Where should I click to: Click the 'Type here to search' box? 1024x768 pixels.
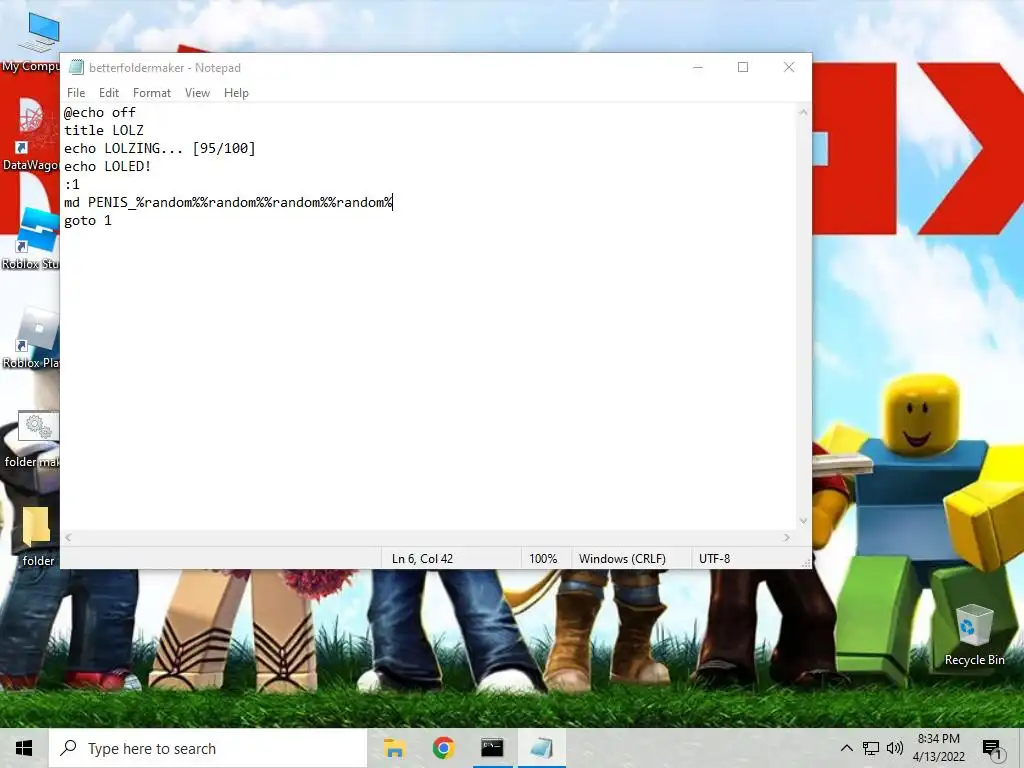click(x=208, y=748)
